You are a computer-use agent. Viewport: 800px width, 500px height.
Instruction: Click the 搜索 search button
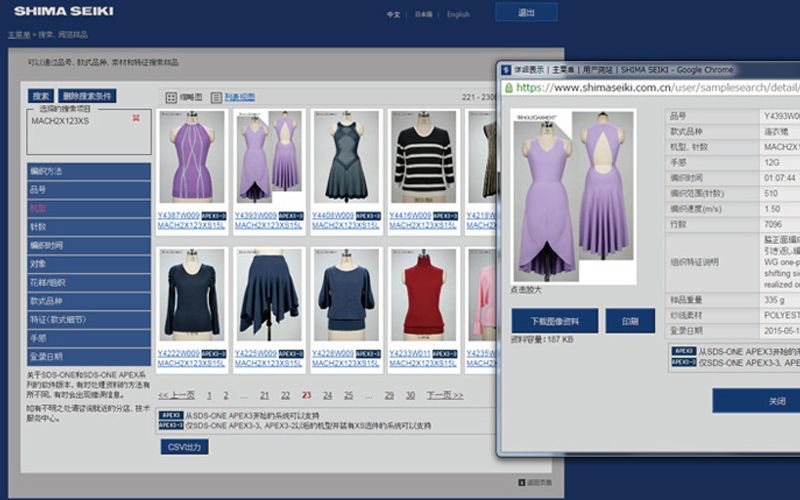[41, 96]
